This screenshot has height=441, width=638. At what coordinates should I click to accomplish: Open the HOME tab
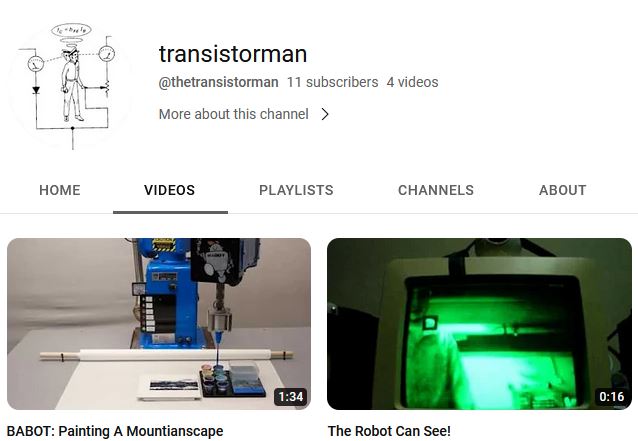point(60,190)
